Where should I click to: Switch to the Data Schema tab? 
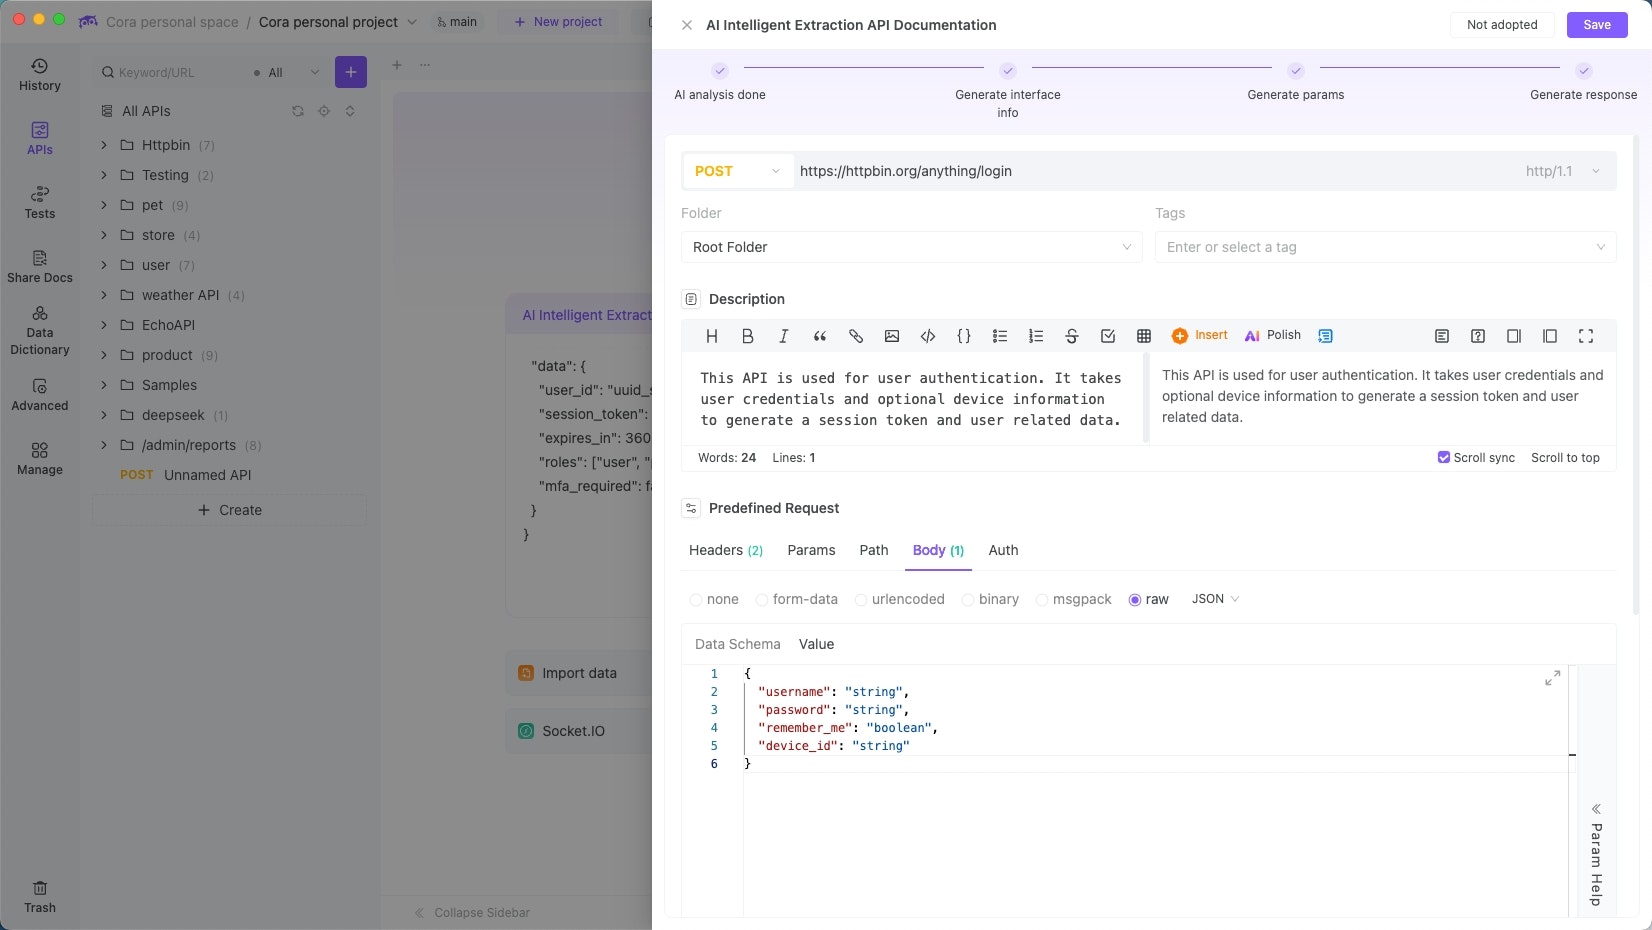[x=738, y=644]
